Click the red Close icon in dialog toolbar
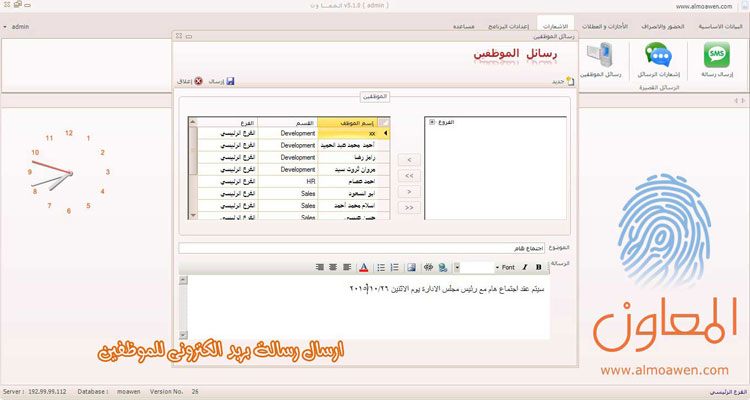Image resolution: width=750 pixels, height=400 pixels. point(198,81)
